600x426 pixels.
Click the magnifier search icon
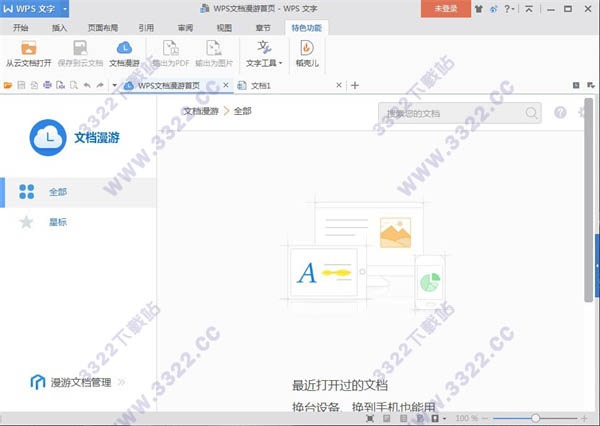[532, 113]
